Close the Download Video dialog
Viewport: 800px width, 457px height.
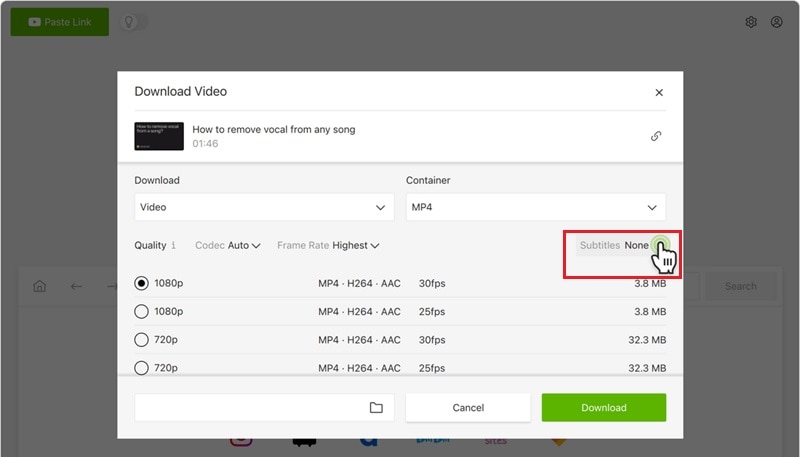pos(659,92)
